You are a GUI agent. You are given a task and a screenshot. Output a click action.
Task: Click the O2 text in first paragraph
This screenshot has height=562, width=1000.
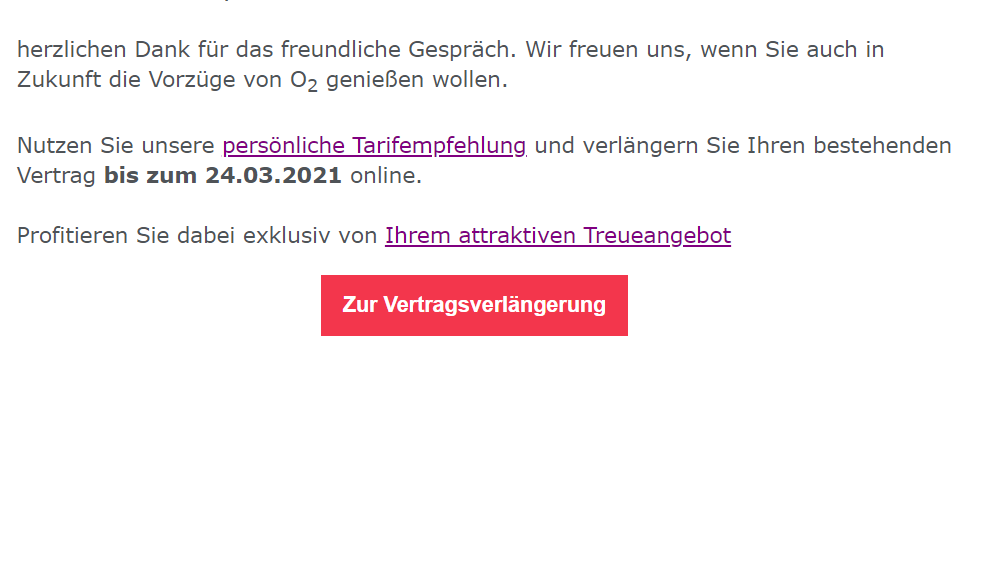point(304,81)
